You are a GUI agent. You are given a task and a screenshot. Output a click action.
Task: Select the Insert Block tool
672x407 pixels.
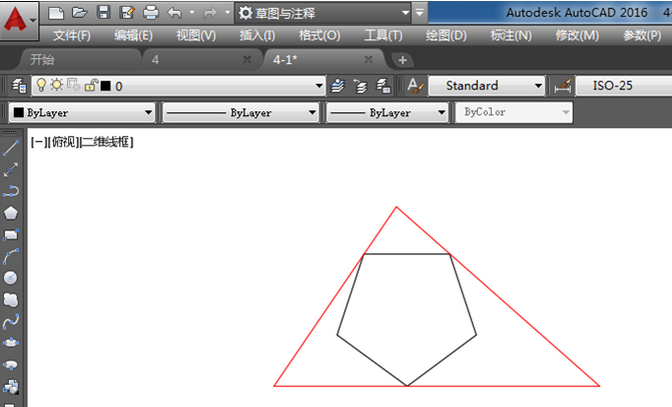11,386
